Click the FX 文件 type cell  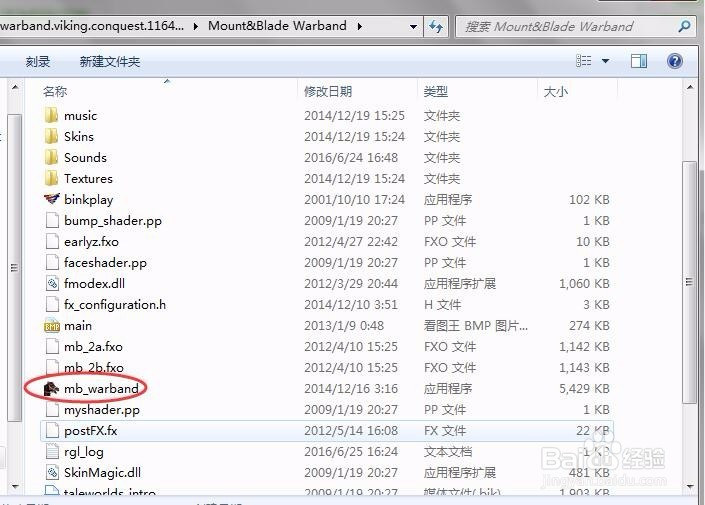pos(444,431)
